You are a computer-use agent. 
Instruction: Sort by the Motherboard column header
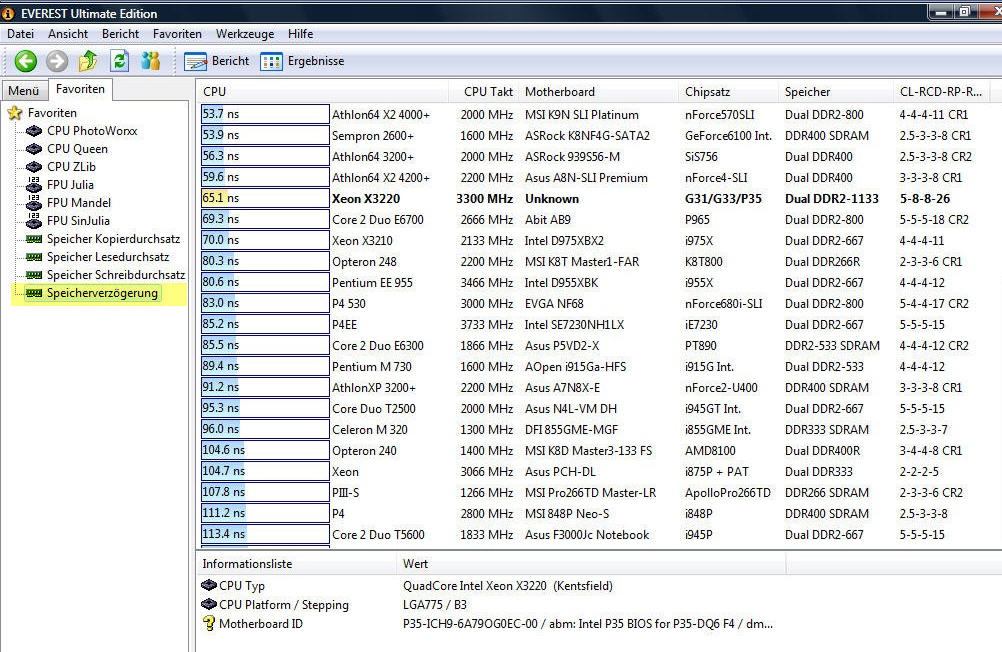click(x=598, y=91)
